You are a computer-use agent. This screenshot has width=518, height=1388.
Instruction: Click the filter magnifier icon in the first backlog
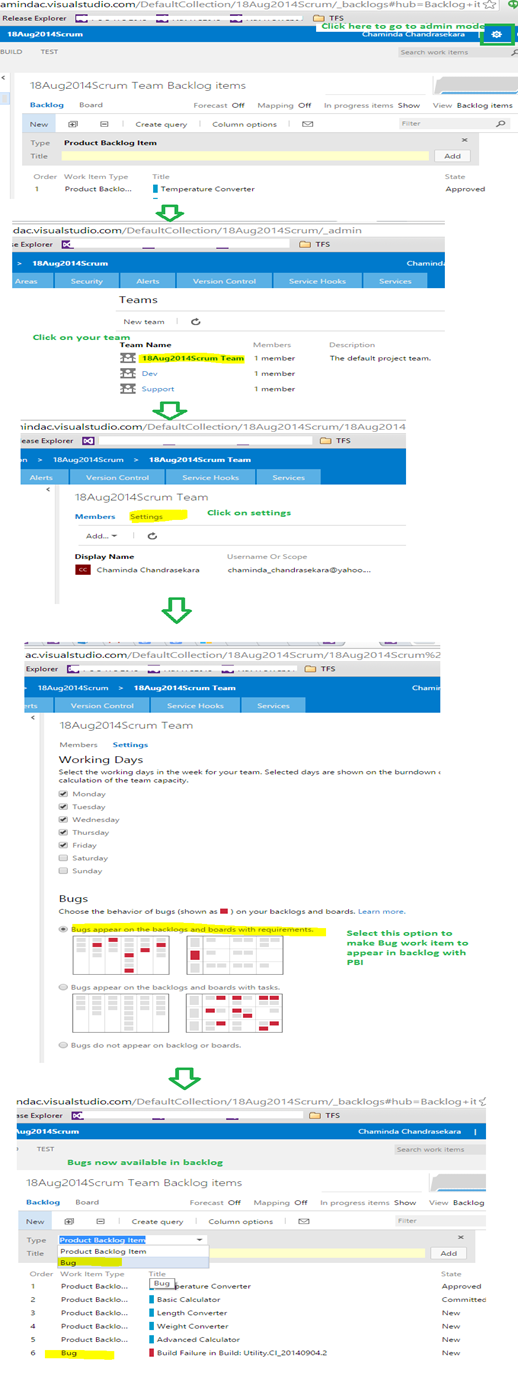click(x=499, y=124)
